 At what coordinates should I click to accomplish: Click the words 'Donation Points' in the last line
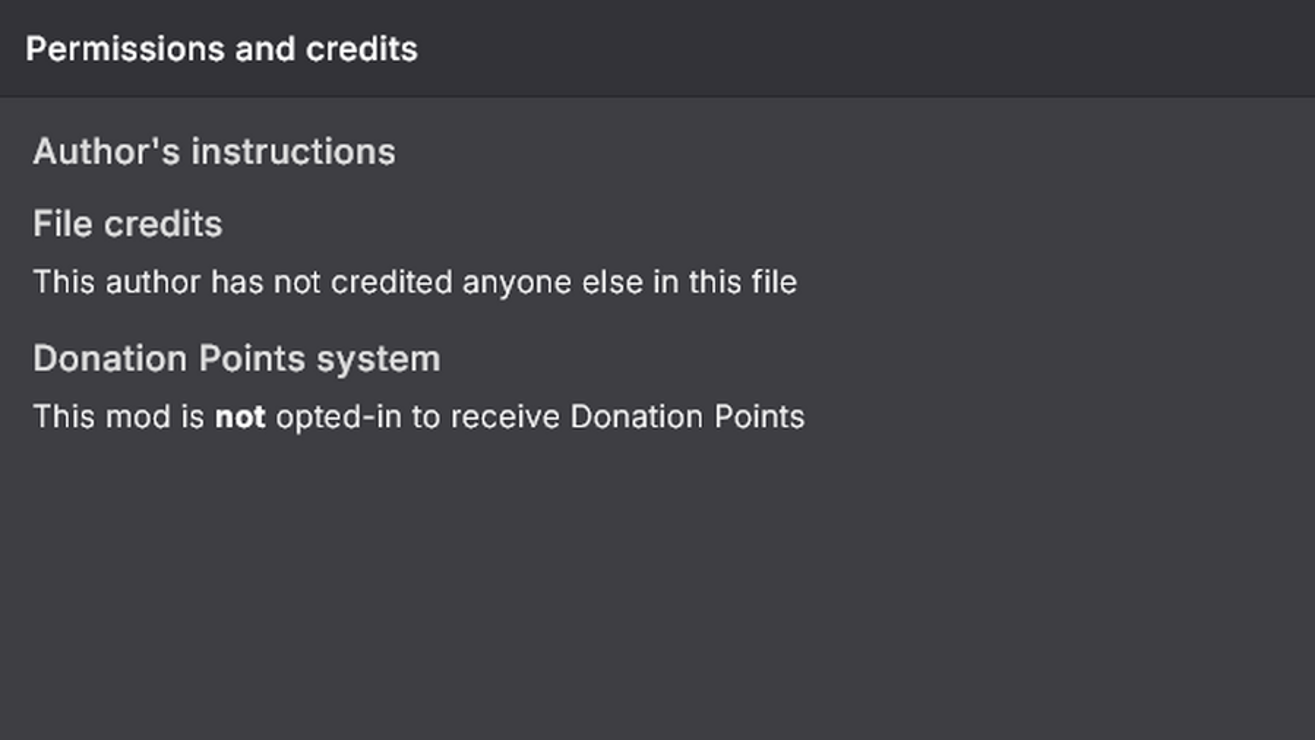pyautogui.click(x=687, y=416)
